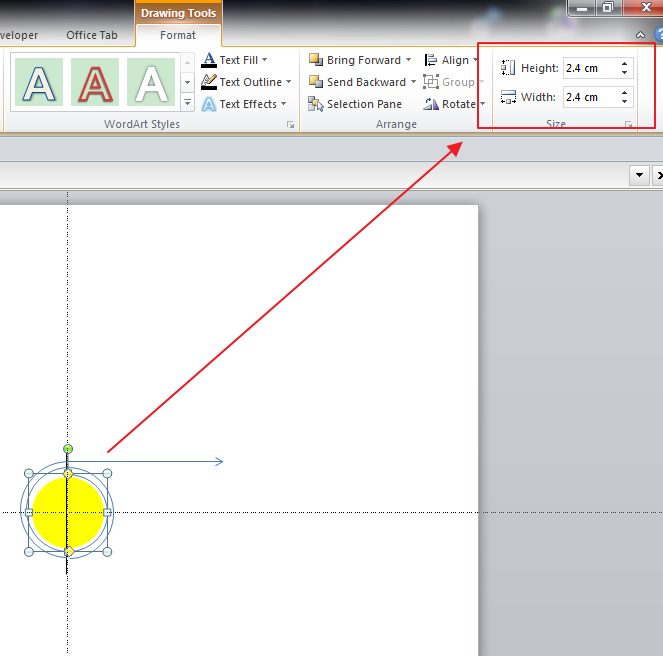Increase Width with the up spinner
The height and width of the screenshot is (656, 663).
click(x=625, y=93)
